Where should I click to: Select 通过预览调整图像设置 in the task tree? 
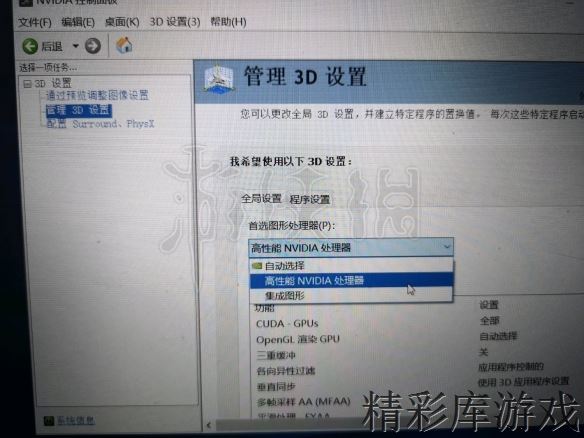(97, 95)
